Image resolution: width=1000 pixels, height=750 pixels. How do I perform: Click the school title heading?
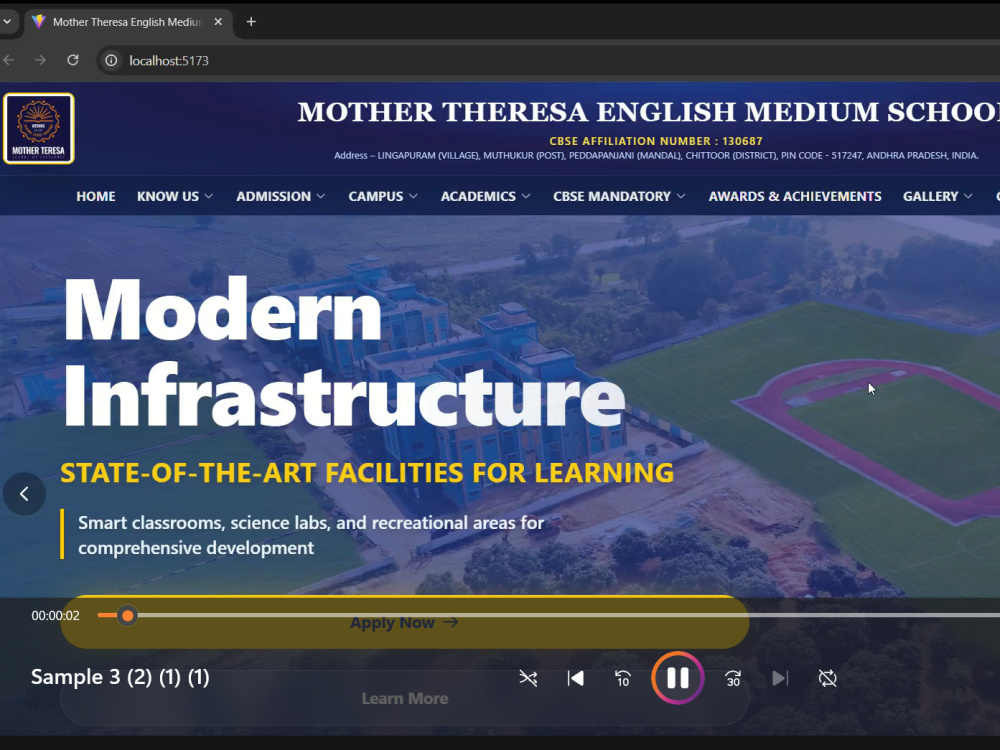pos(649,112)
